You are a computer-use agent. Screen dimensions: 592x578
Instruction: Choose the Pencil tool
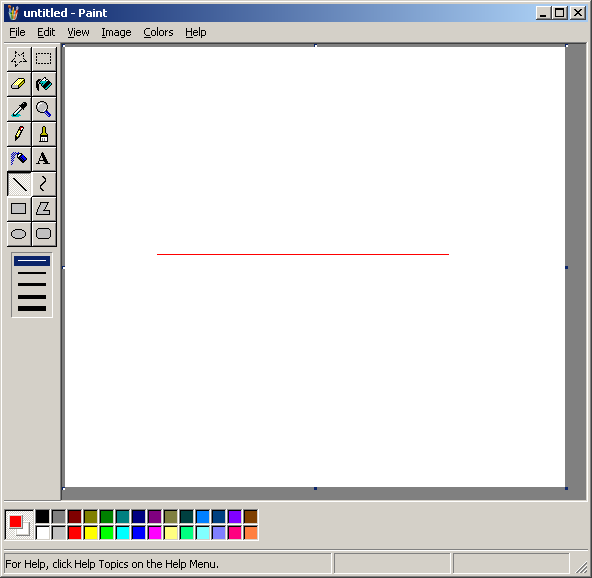(x=19, y=134)
